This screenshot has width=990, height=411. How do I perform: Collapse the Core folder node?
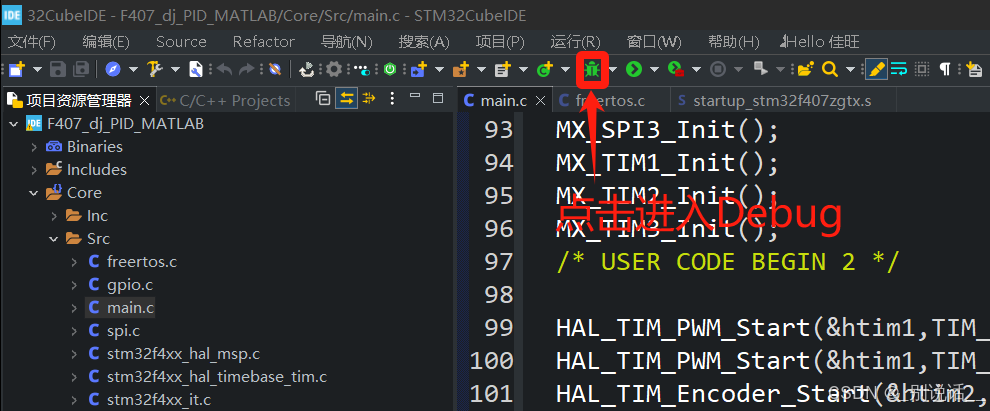(33, 193)
